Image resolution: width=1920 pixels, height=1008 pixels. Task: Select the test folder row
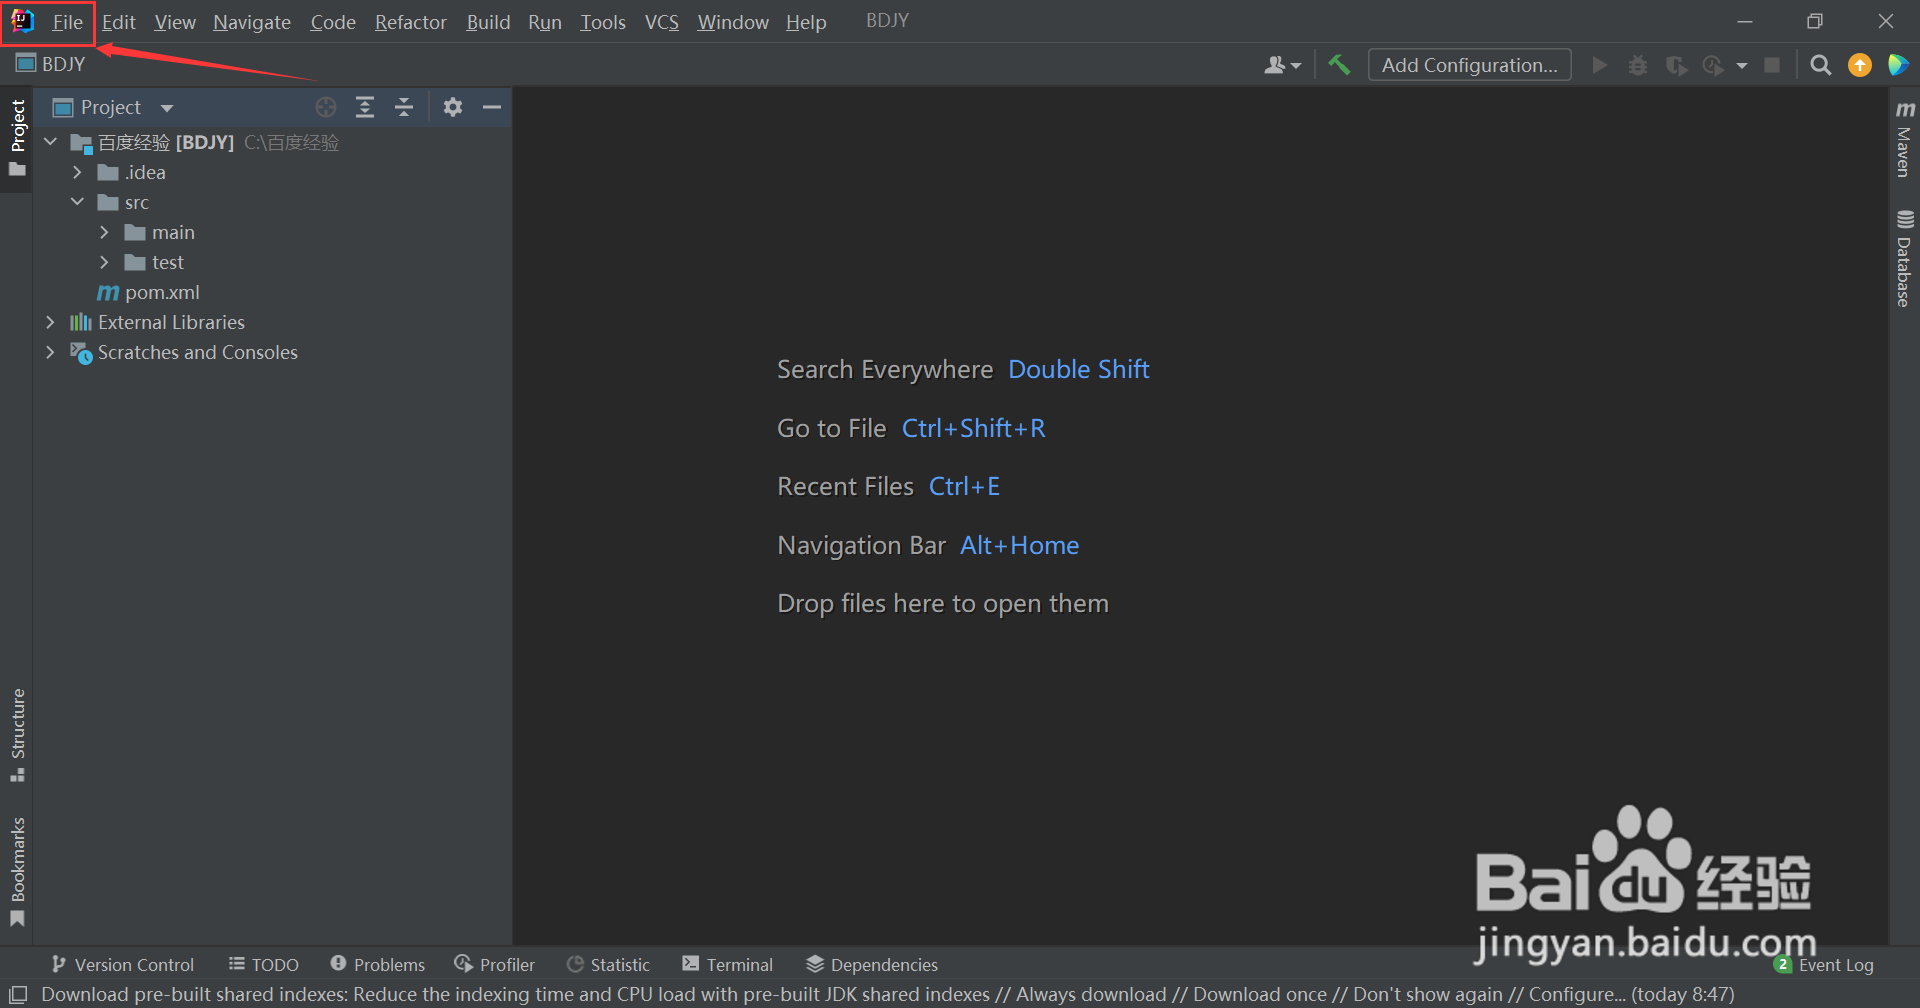pyautogui.click(x=272, y=262)
